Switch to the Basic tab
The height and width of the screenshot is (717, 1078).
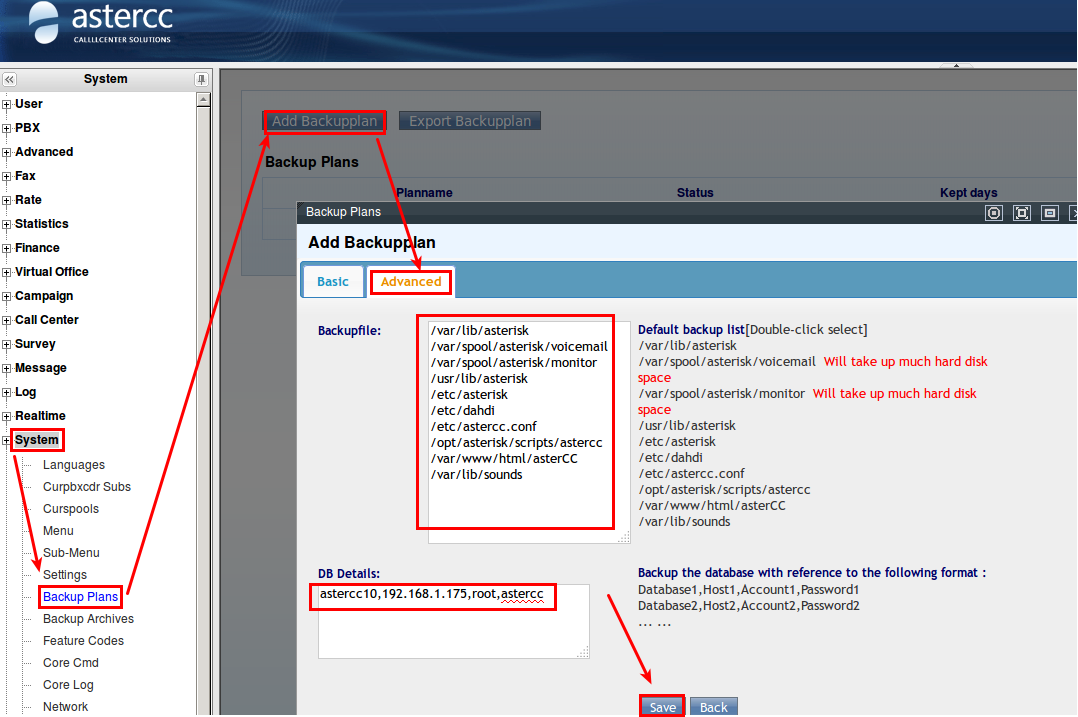(x=333, y=282)
